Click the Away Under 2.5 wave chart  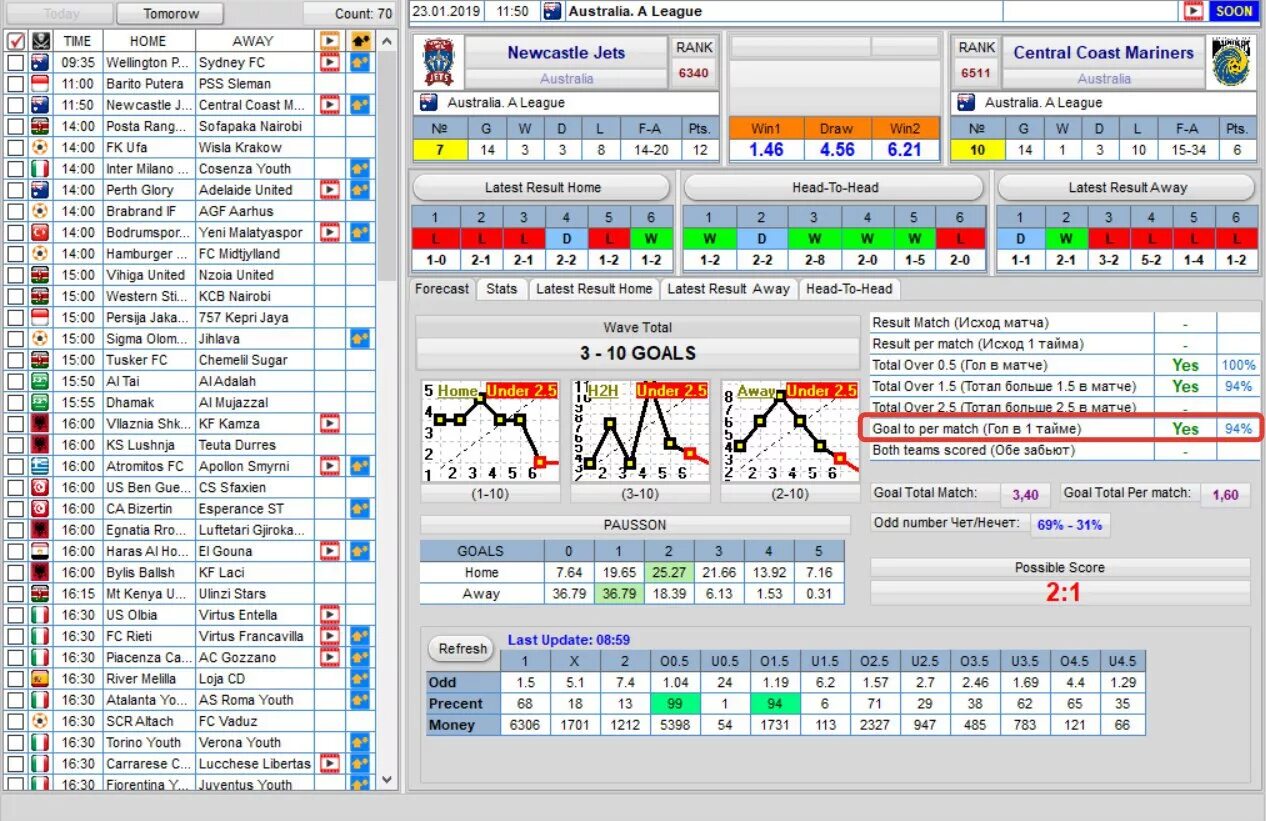790,432
